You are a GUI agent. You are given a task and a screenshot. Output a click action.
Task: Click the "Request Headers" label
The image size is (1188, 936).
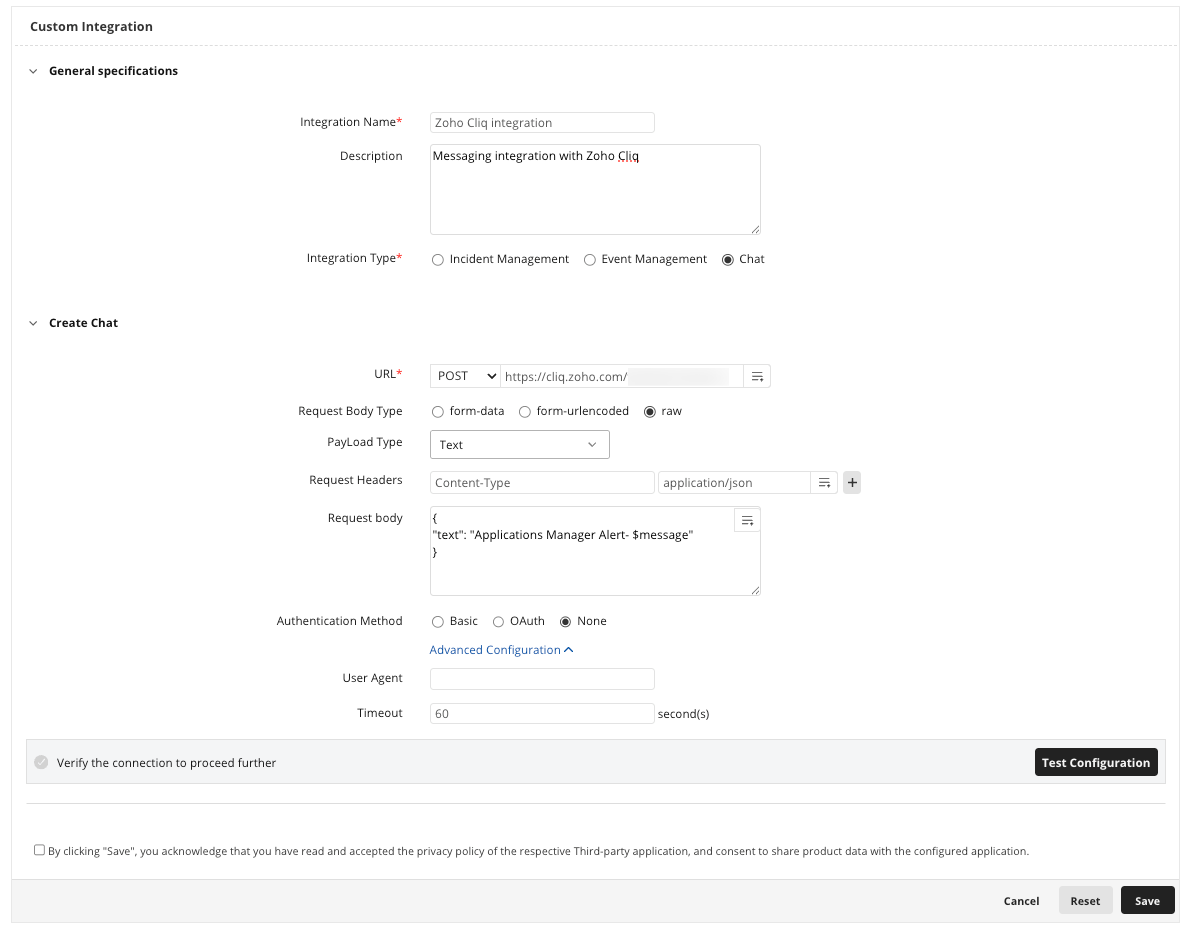tap(355, 481)
